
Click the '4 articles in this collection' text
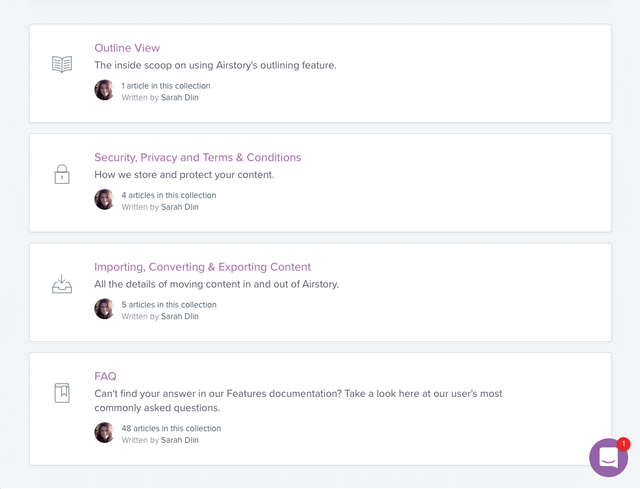169,195
